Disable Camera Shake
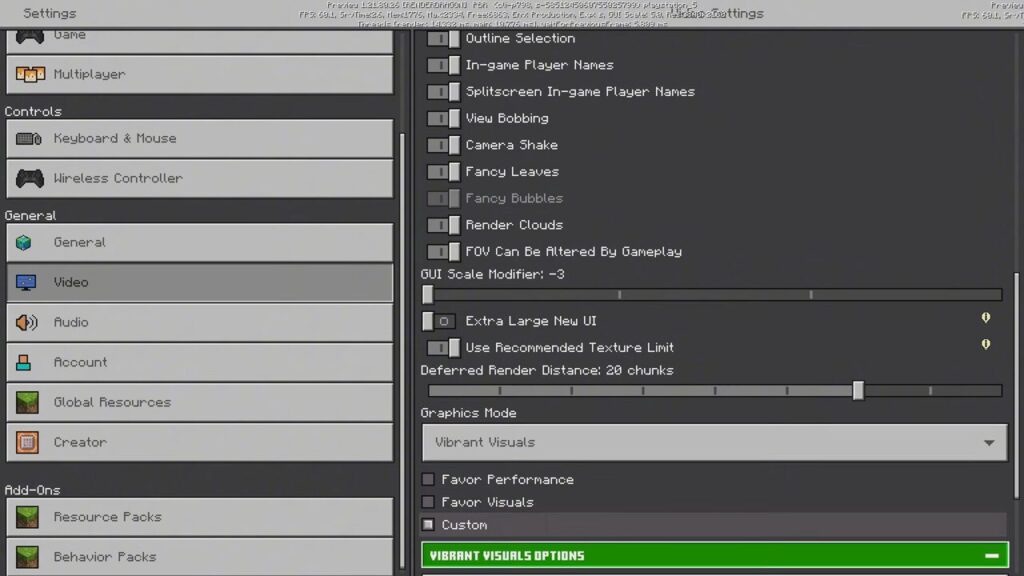 [443, 145]
